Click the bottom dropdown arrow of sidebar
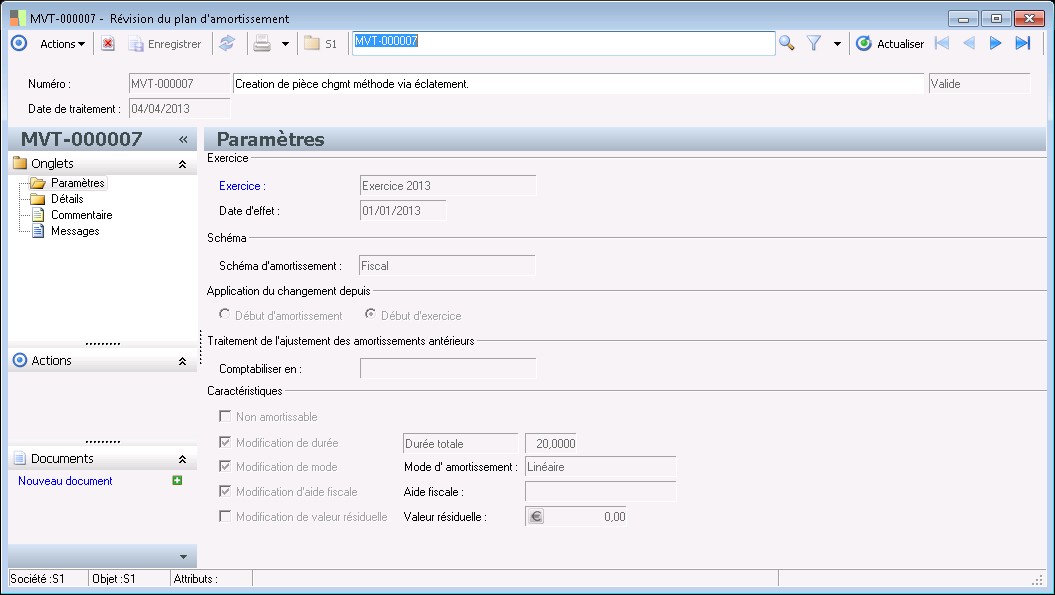 [183, 557]
